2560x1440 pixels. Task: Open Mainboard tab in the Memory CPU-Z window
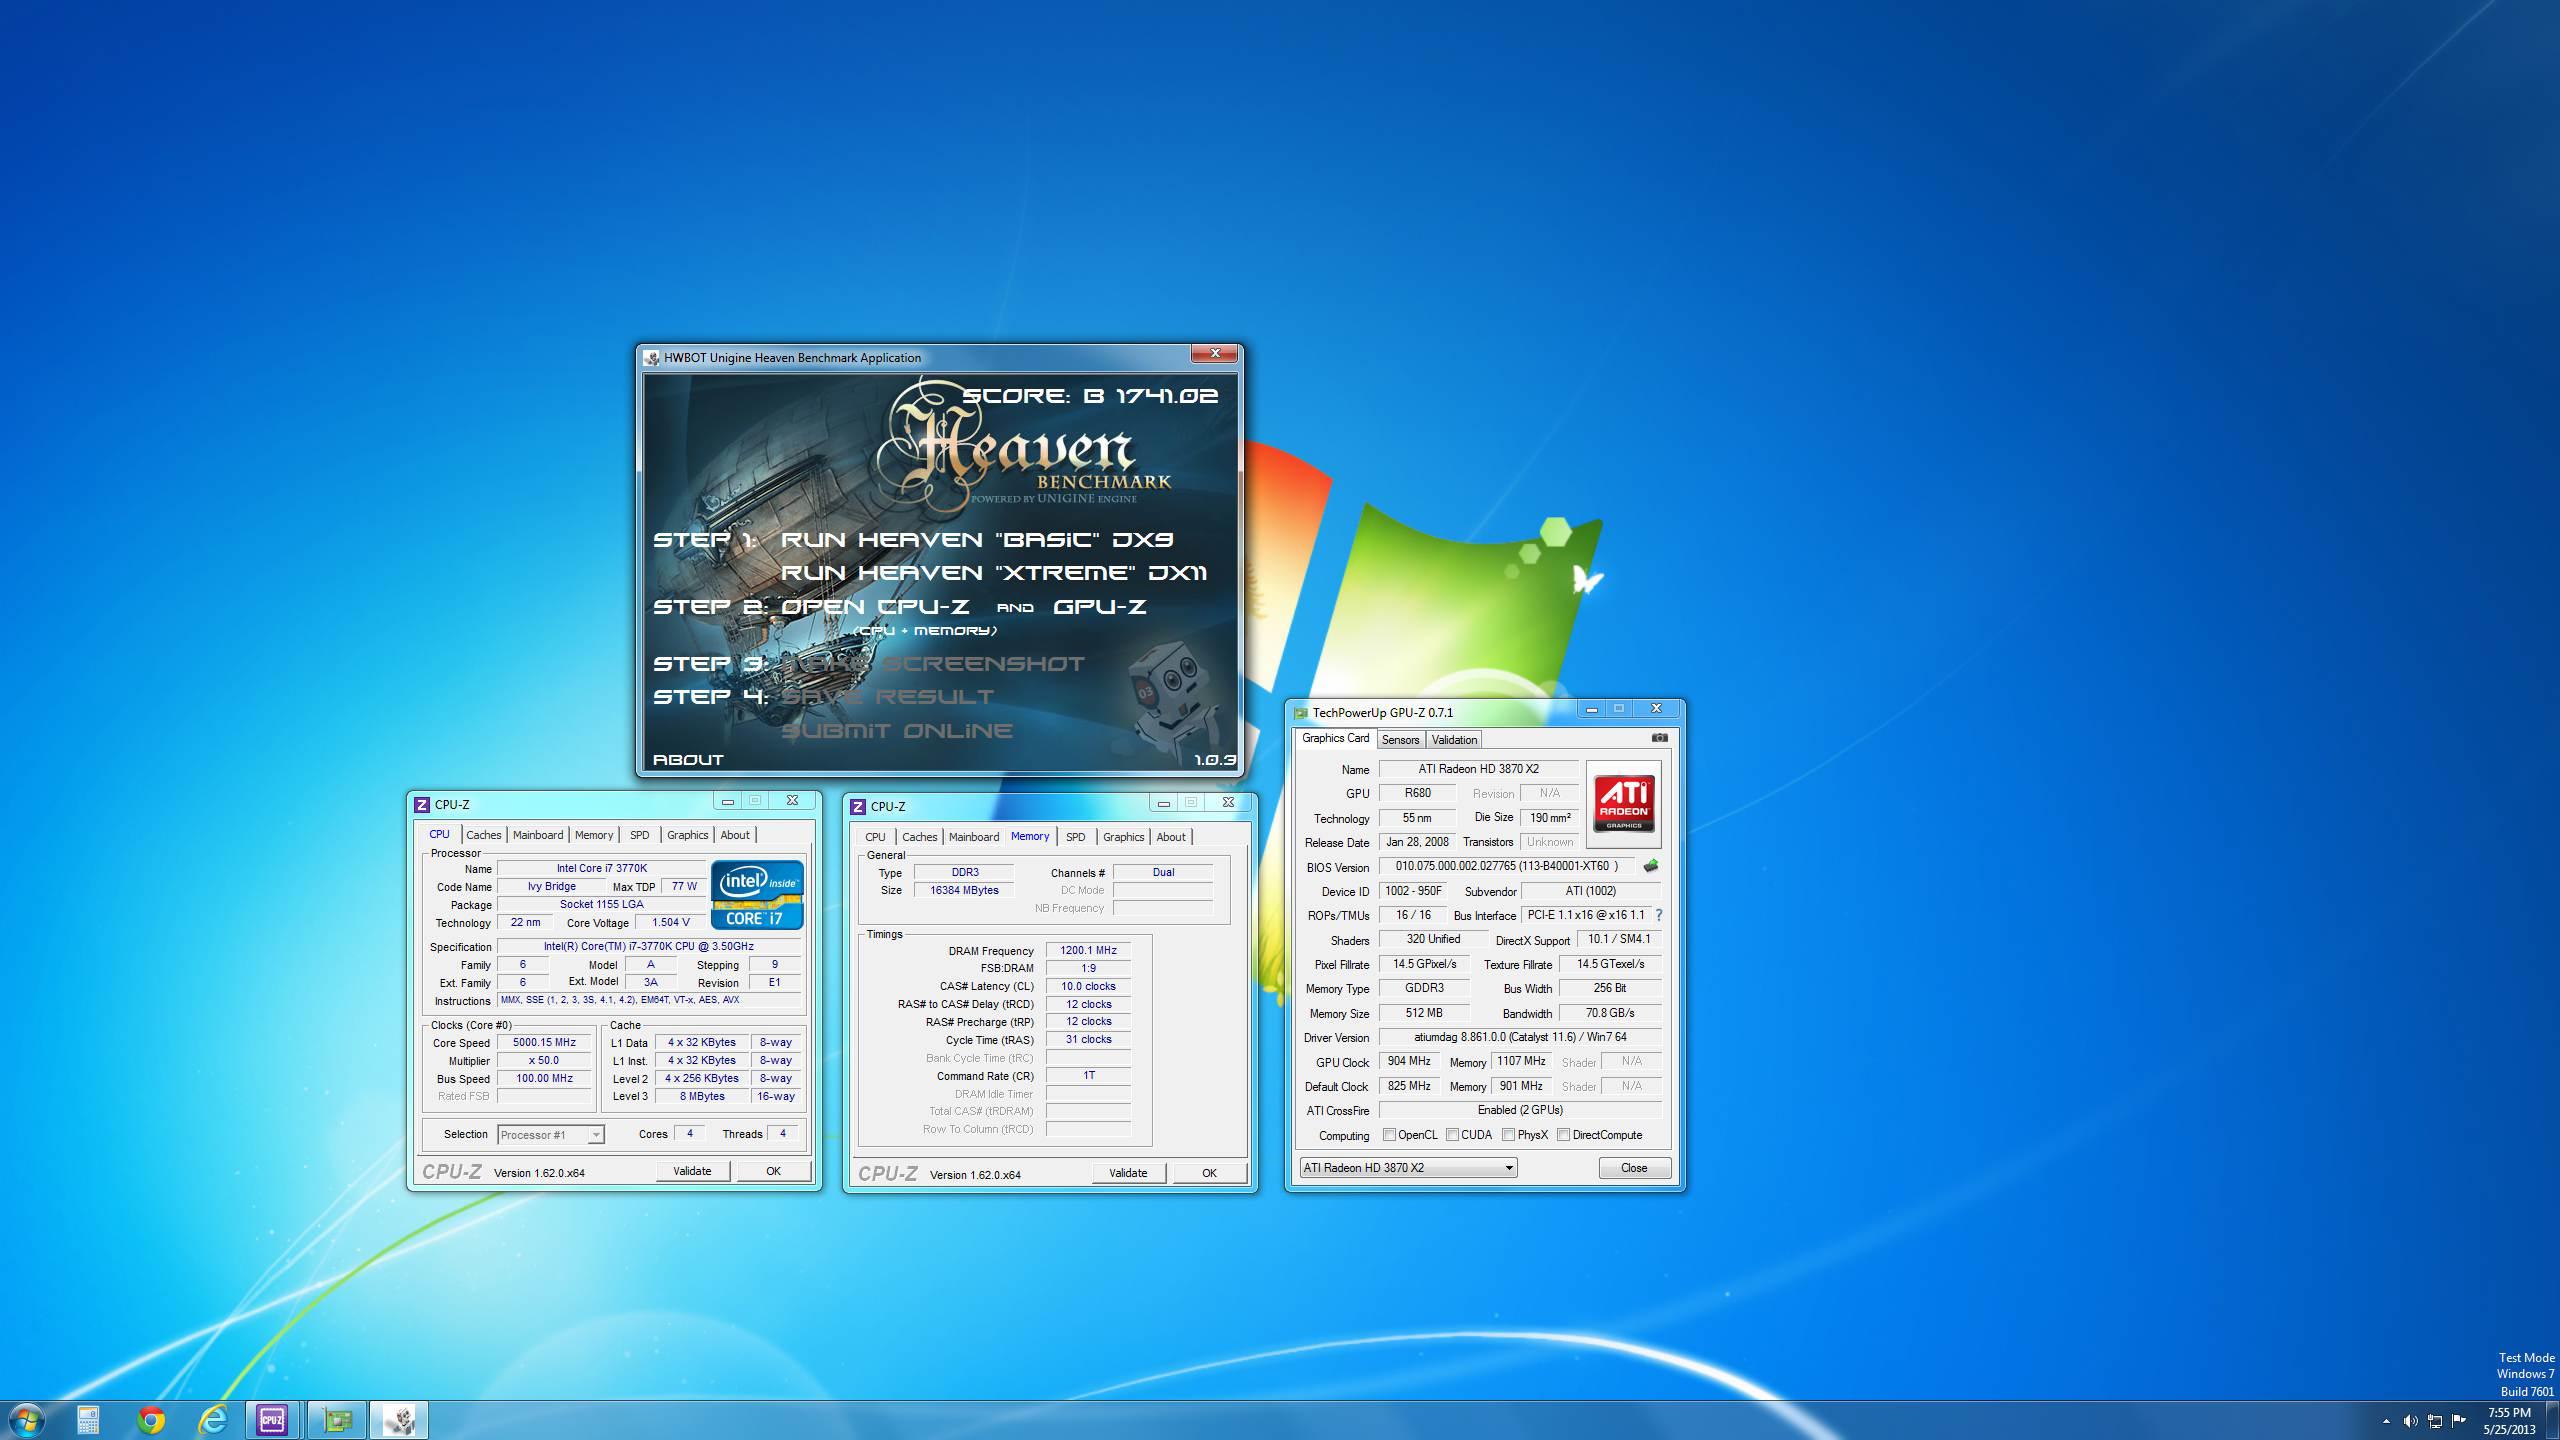pyautogui.click(x=974, y=837)
